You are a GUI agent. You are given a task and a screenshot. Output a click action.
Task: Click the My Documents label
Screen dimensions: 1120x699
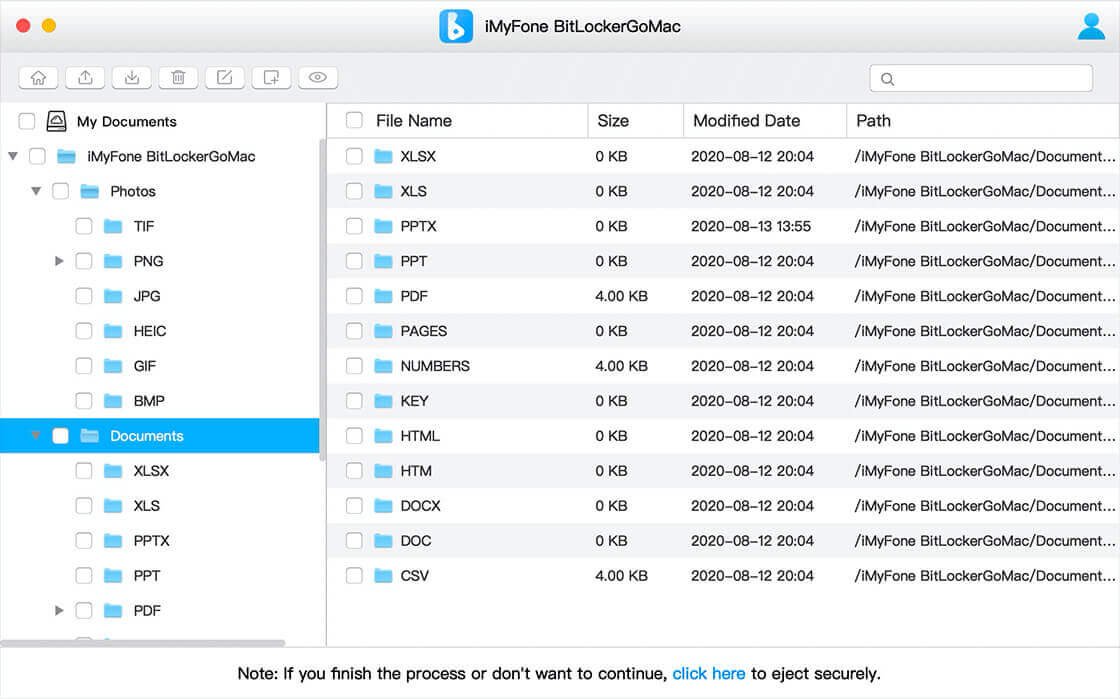coord(126,121)
